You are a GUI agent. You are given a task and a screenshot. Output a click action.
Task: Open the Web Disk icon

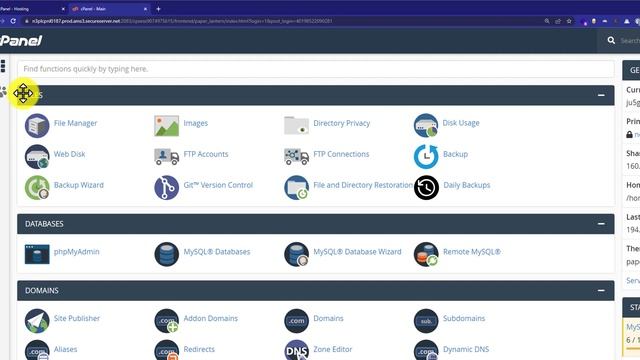pos(37,156)
